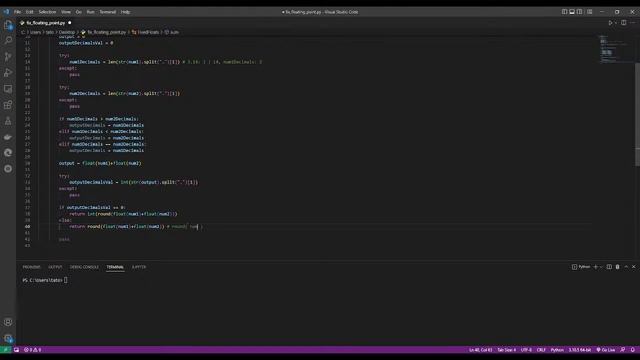The height and width of the screenshot is (360, 640).
Task: Open notifications bell in status bar
Action: coord(633,350)
